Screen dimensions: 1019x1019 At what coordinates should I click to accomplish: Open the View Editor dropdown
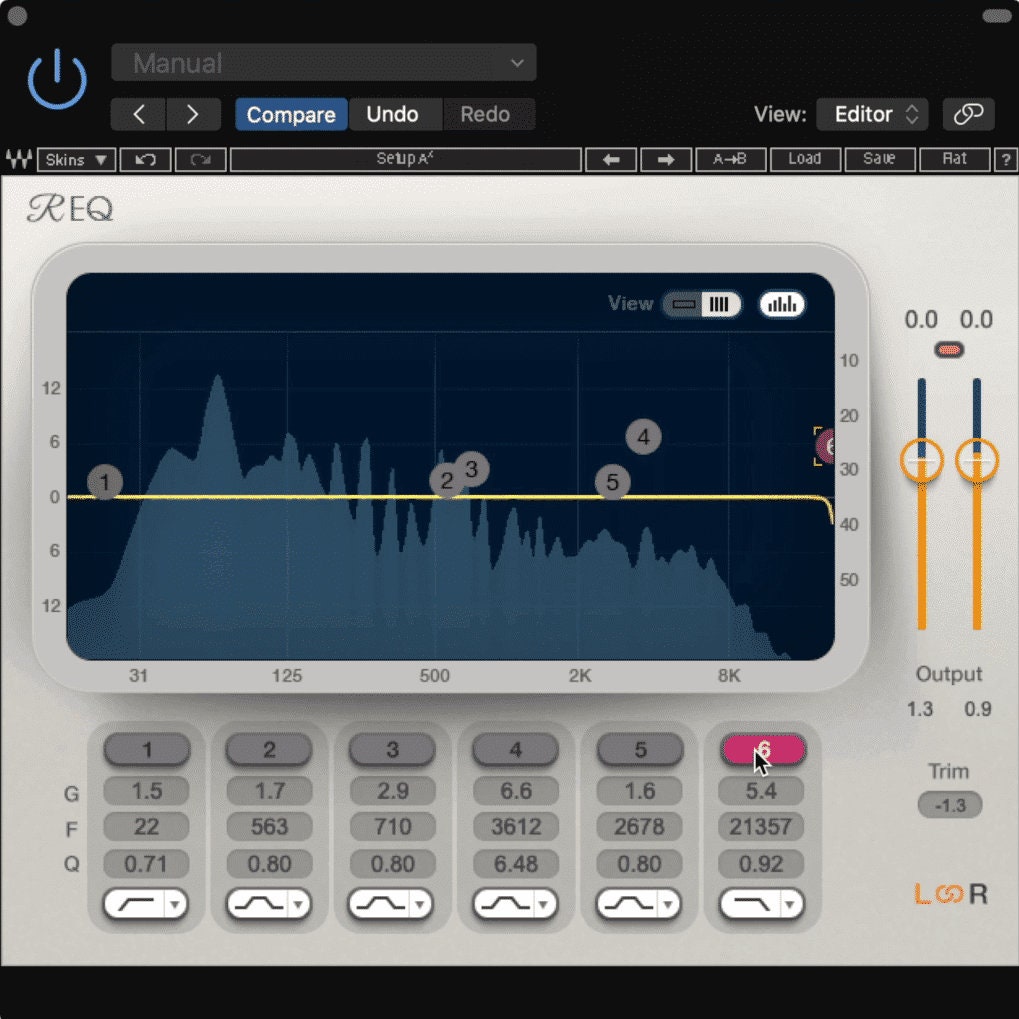[871, 114]
